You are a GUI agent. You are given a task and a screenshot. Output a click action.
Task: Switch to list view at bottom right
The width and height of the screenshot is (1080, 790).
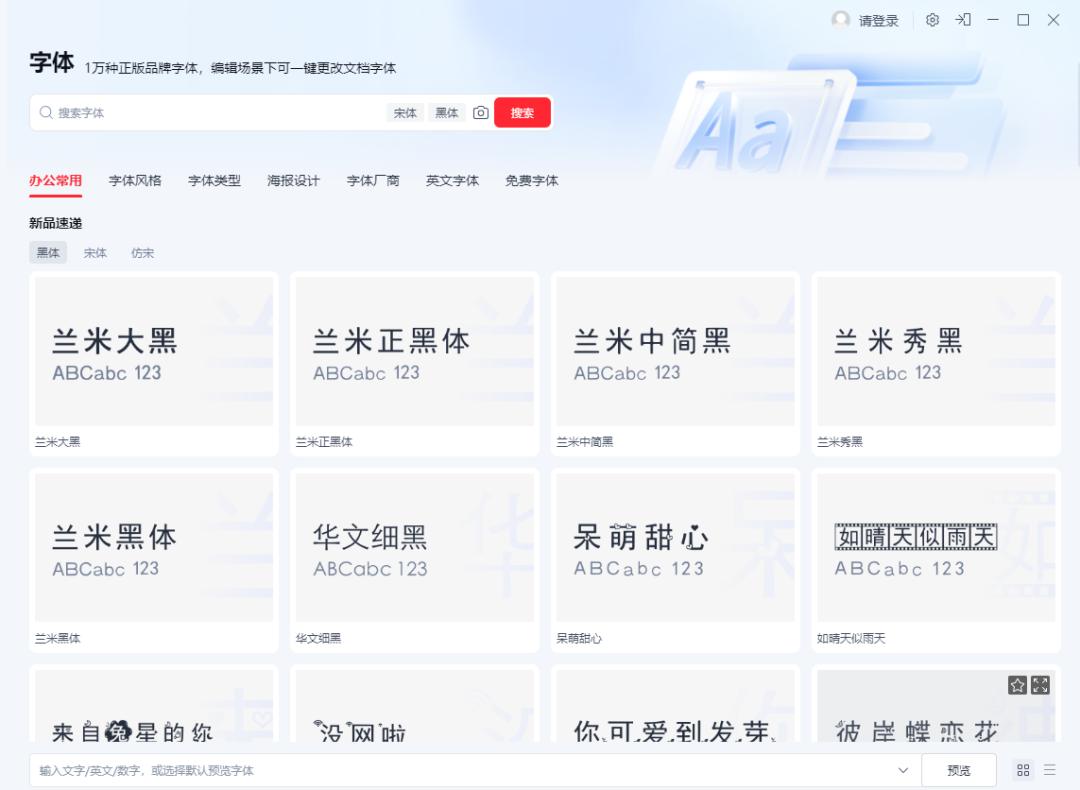[1050, 770]
